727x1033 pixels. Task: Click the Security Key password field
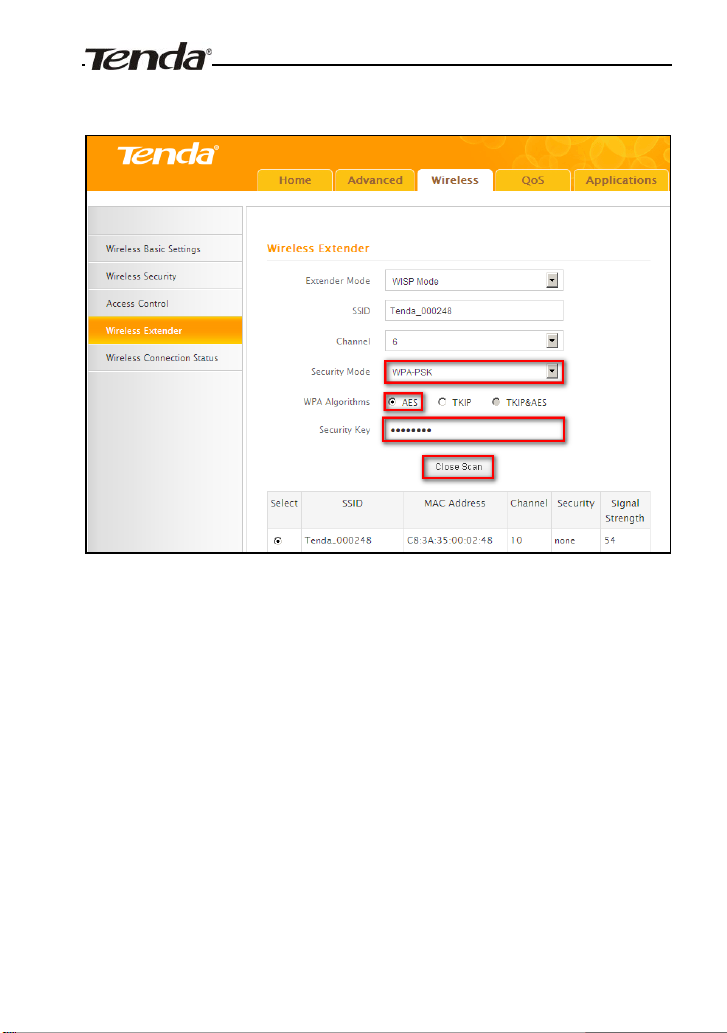(474, 430)
